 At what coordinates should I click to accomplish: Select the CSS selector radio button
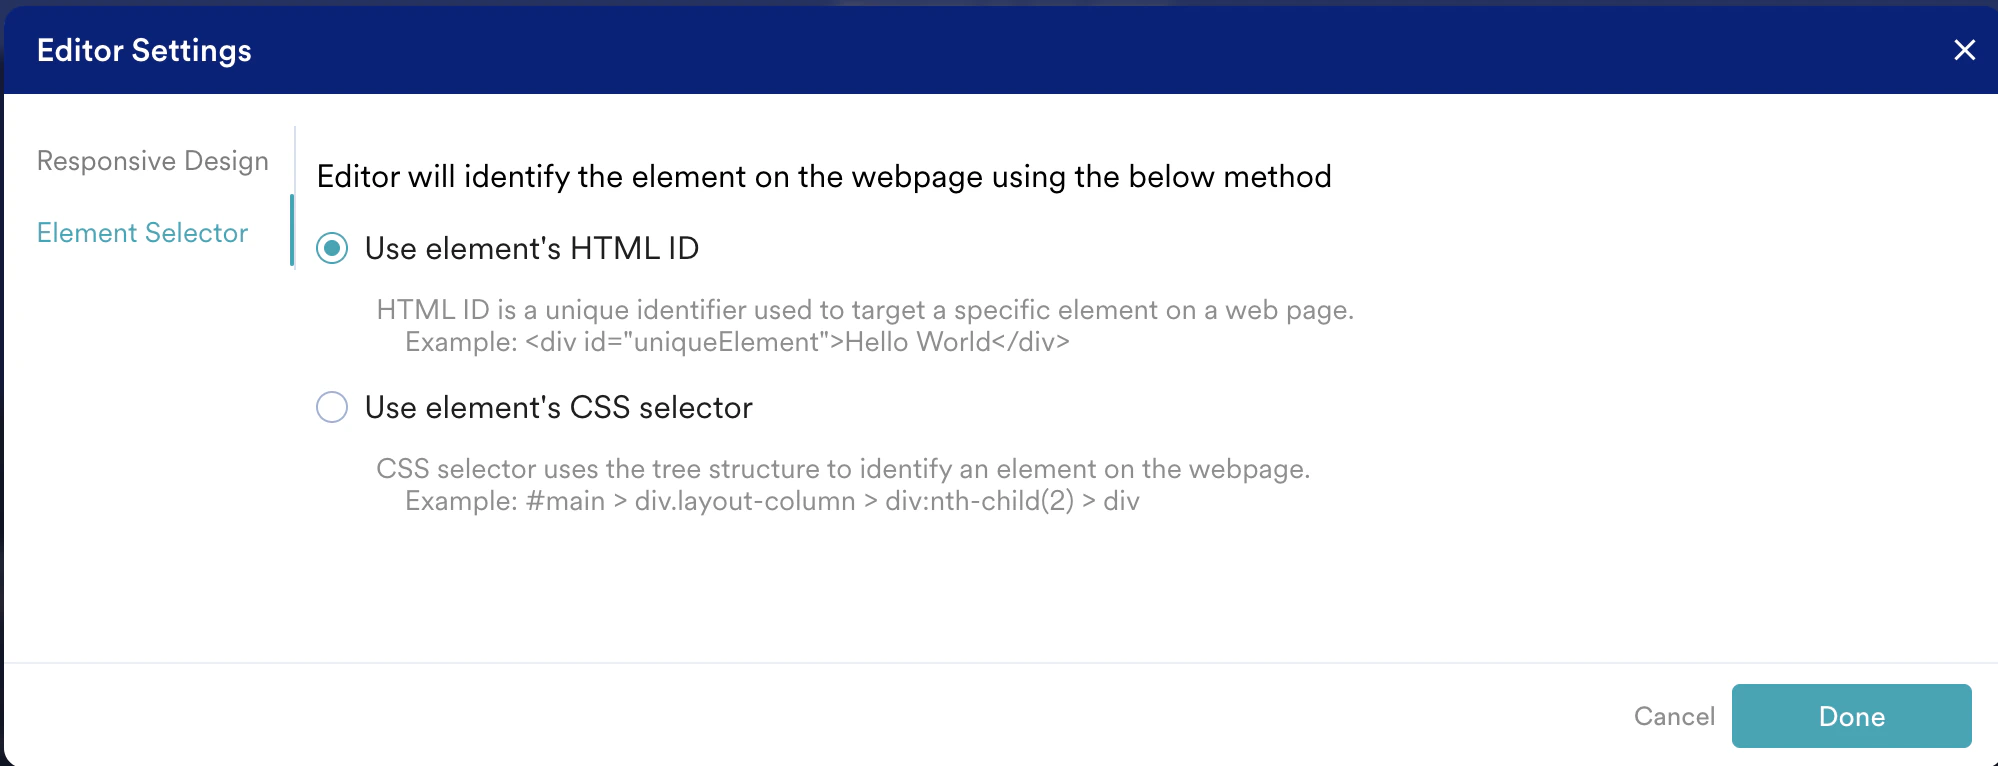click(332, 407)
